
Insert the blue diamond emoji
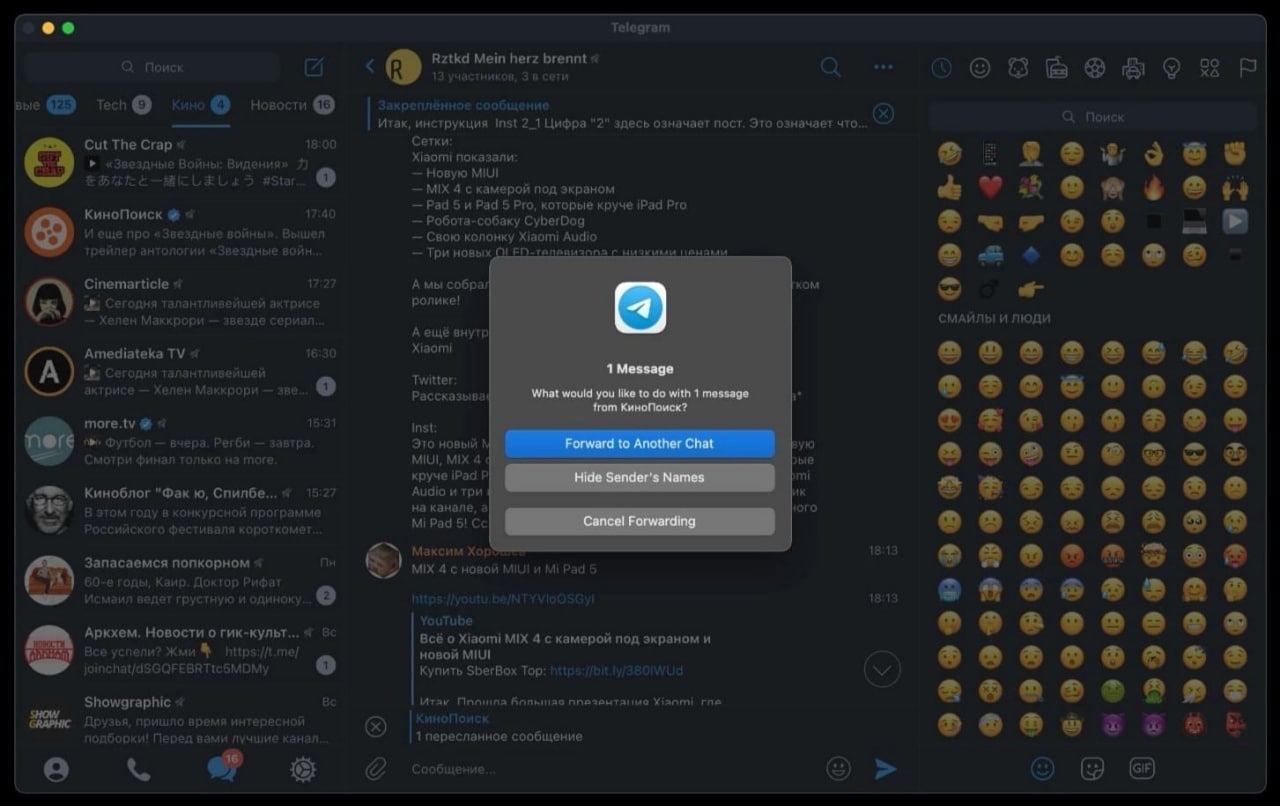click(1031, 255)
